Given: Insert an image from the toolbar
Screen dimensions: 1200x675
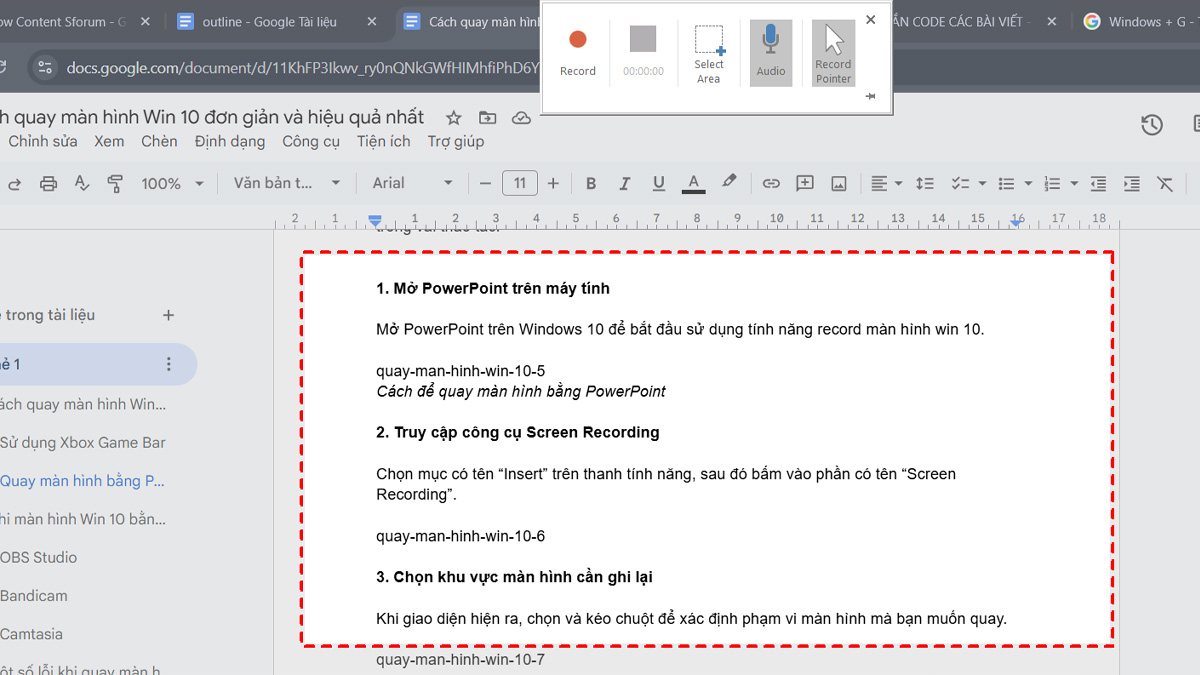Looking at the screenshot, I should tap(839, 183).
